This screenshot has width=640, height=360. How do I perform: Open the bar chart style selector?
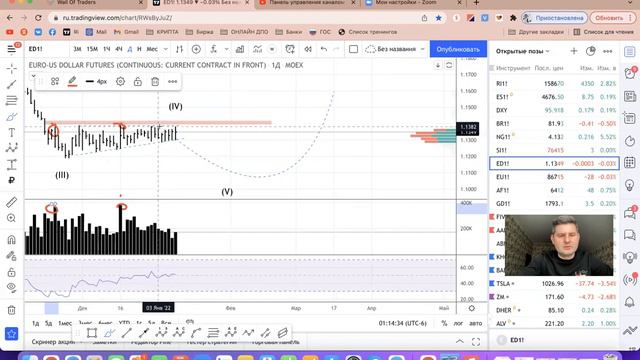coord(179,49)
